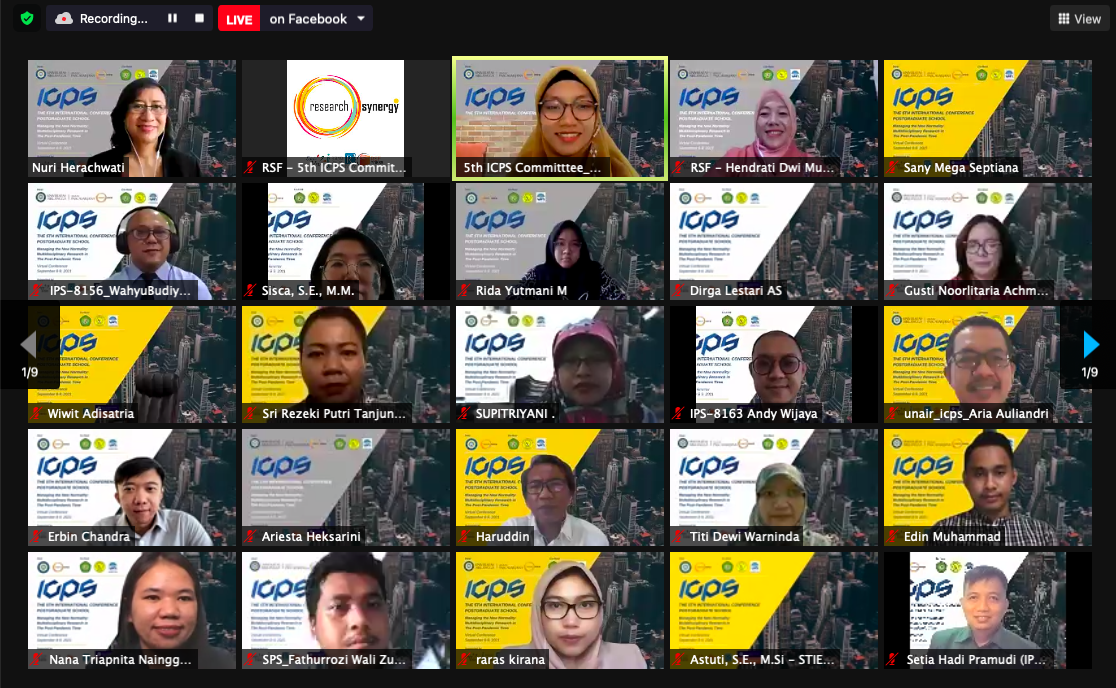
Task: Pause the cloud recording
Action: tap(172, 18)
